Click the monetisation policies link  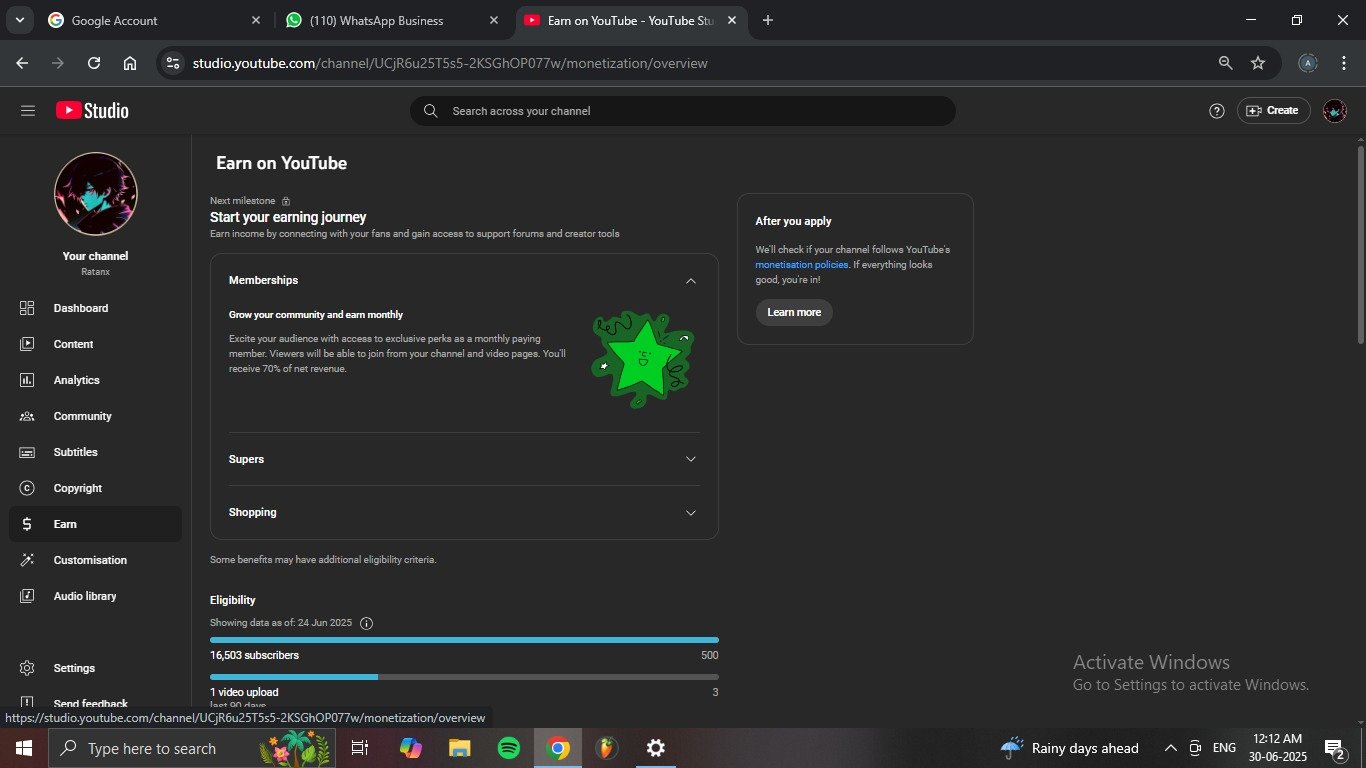point(801,265)
